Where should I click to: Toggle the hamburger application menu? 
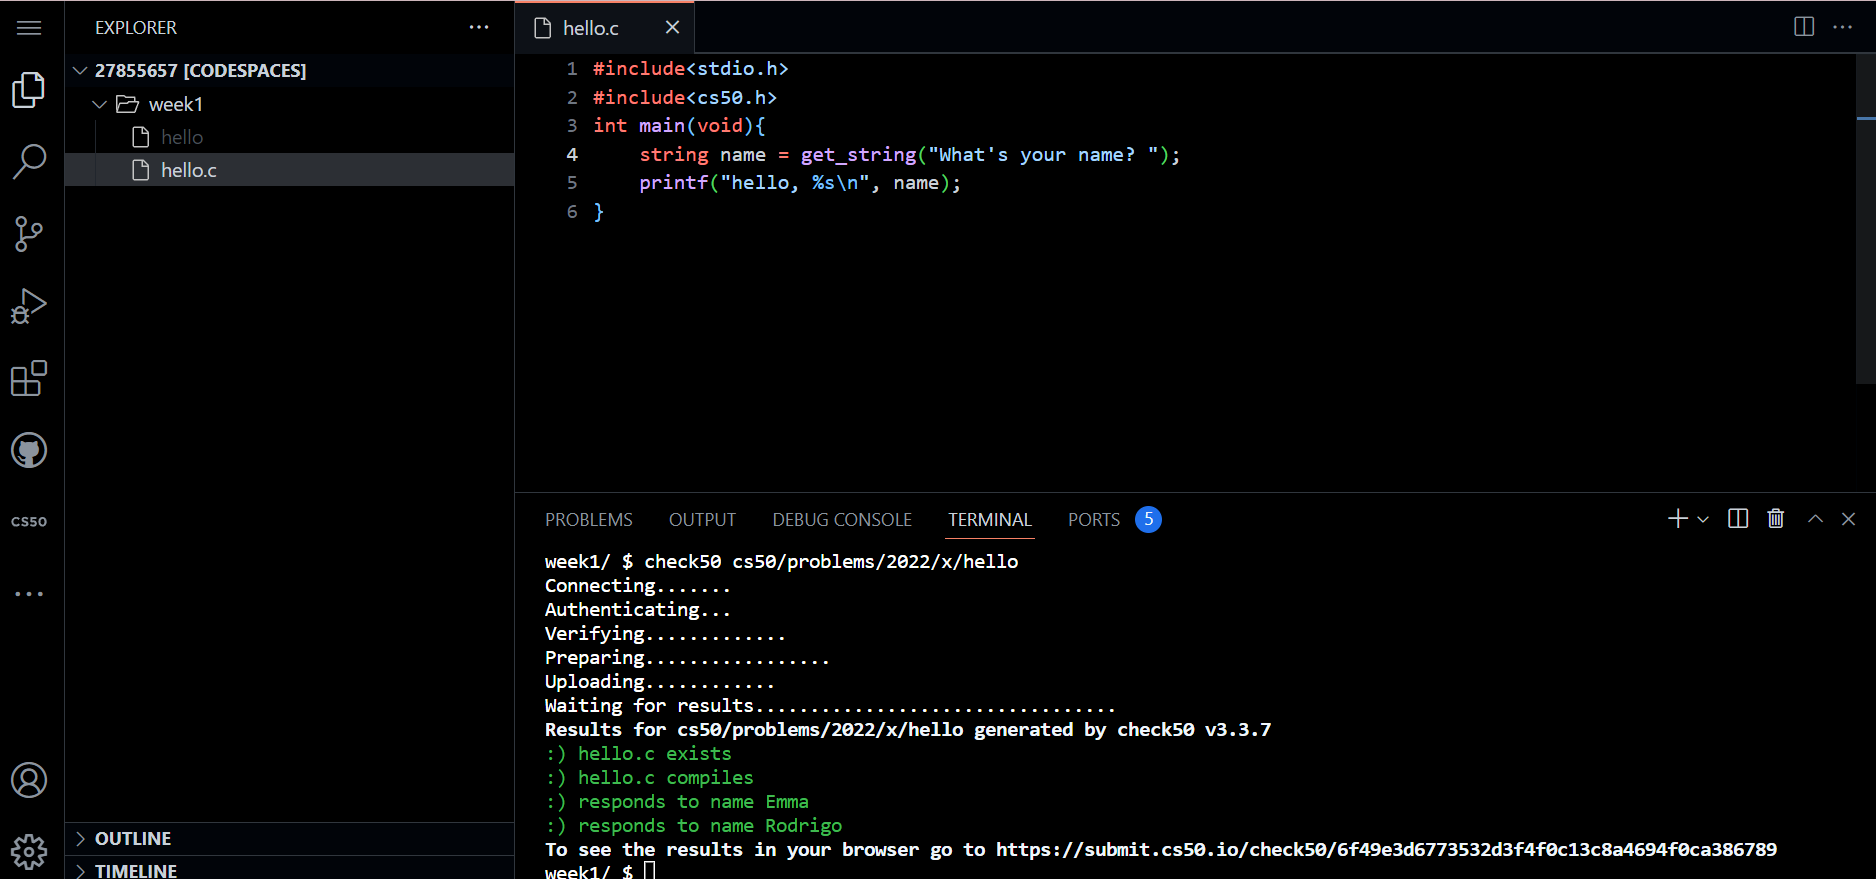[x=29, y=28]
